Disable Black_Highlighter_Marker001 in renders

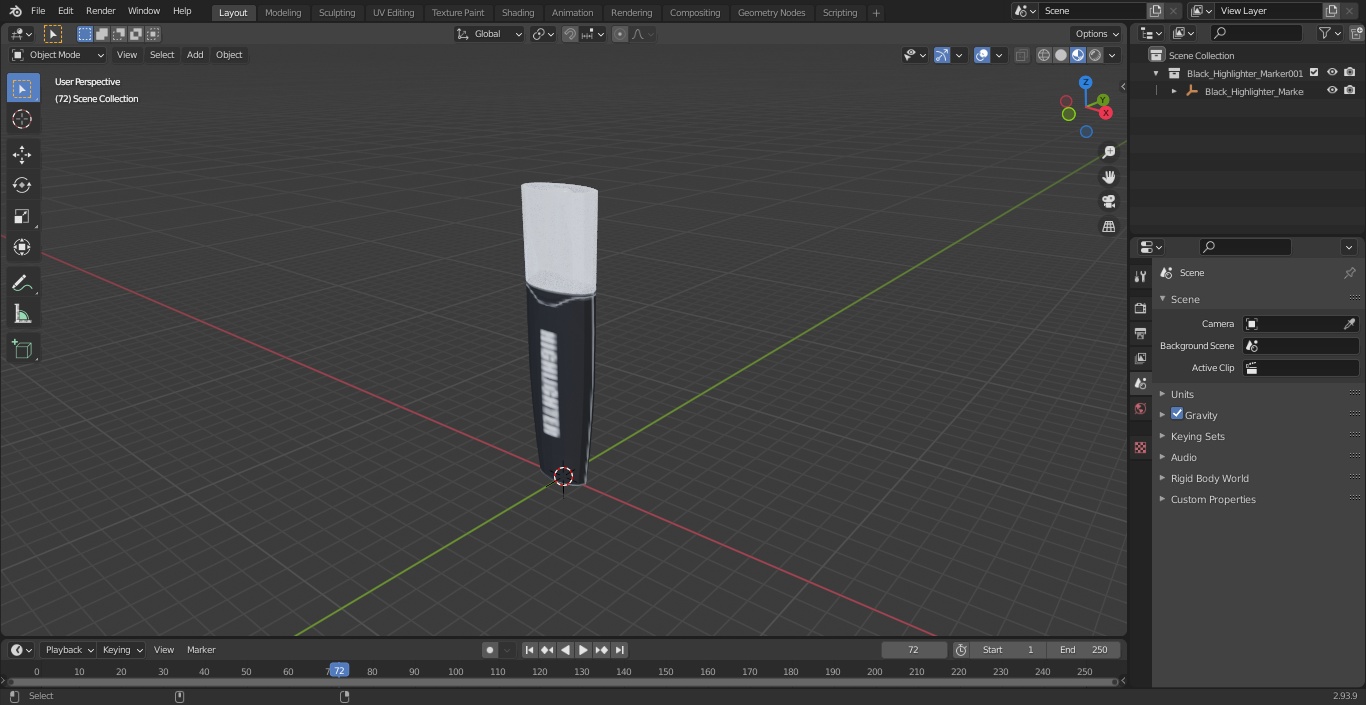[x=1350, y=73]
